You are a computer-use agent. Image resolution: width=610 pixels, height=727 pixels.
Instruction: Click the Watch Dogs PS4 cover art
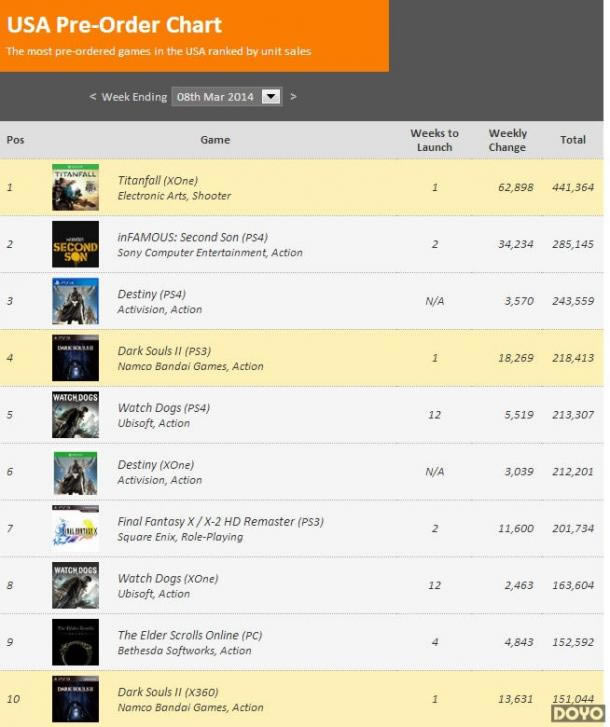(x=76, y=415)
